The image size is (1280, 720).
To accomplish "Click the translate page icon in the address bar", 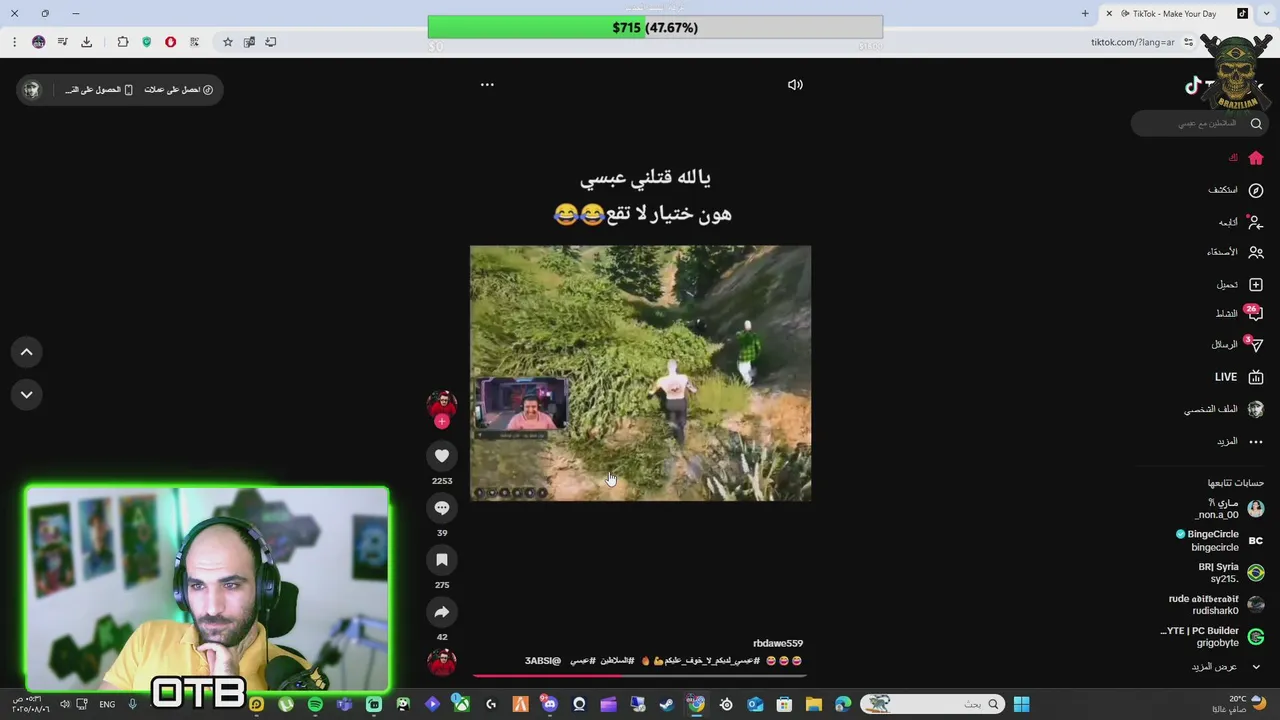I will (249, 42).
